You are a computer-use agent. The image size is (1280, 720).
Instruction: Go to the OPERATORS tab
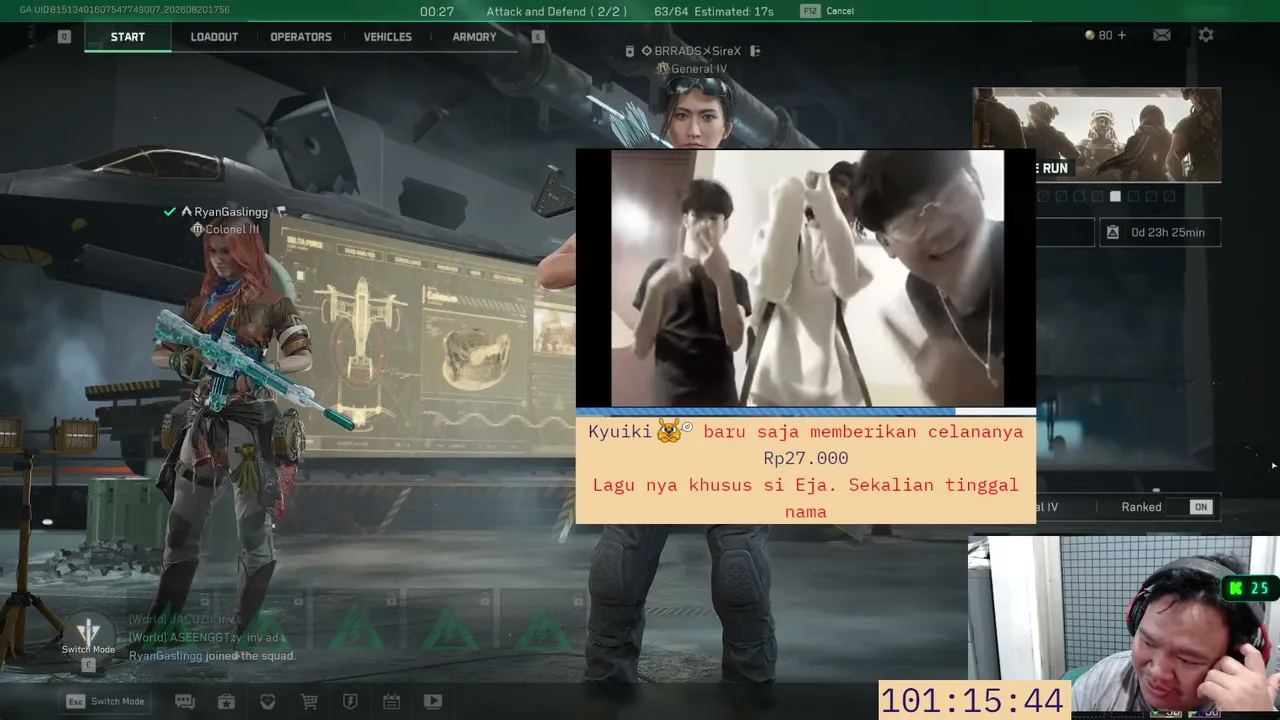pos(301,37)
